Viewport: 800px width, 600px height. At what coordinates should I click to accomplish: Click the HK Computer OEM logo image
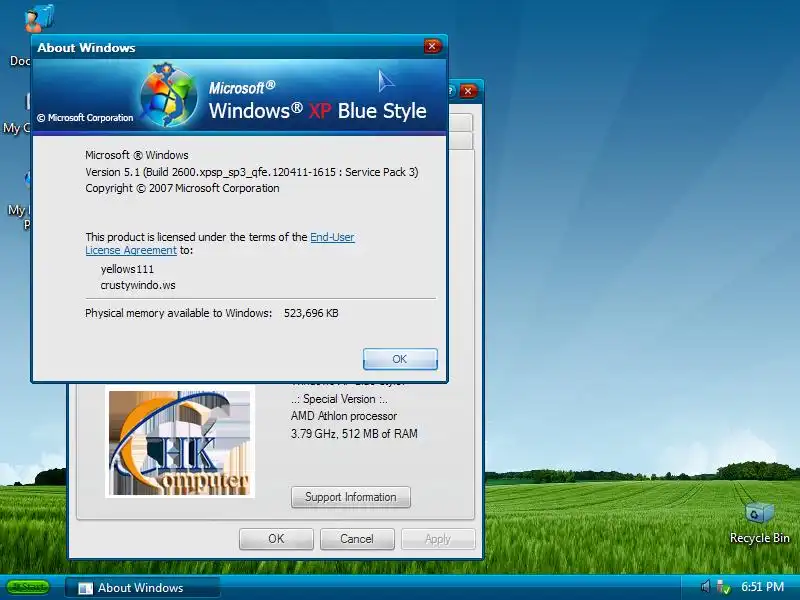pyautogui.click(x=180, y=442)
